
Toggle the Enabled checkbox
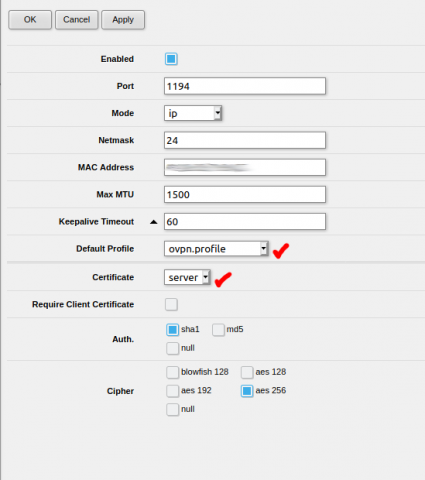pos(171,59)
